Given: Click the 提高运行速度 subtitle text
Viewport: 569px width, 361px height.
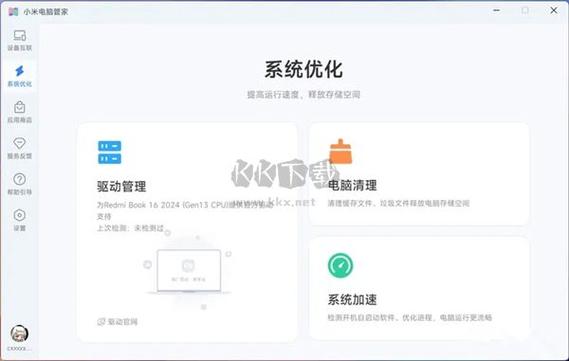Looking at the screenshot, I should tap(304, 95).
